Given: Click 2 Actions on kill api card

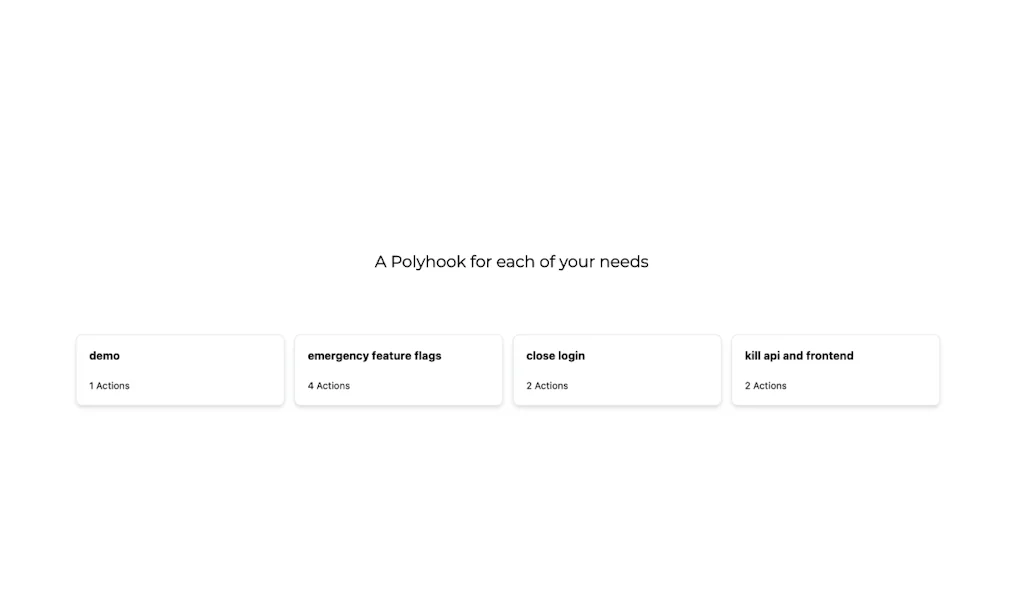Looking at the screenshot, I should 765,385.
